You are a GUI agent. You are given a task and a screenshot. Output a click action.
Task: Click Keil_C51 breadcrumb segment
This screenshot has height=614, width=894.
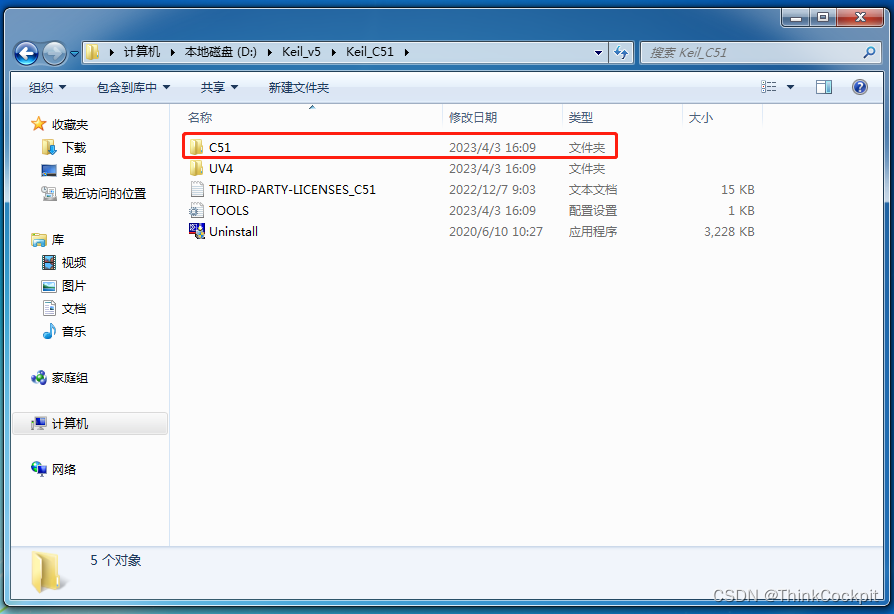coord(369,52)
